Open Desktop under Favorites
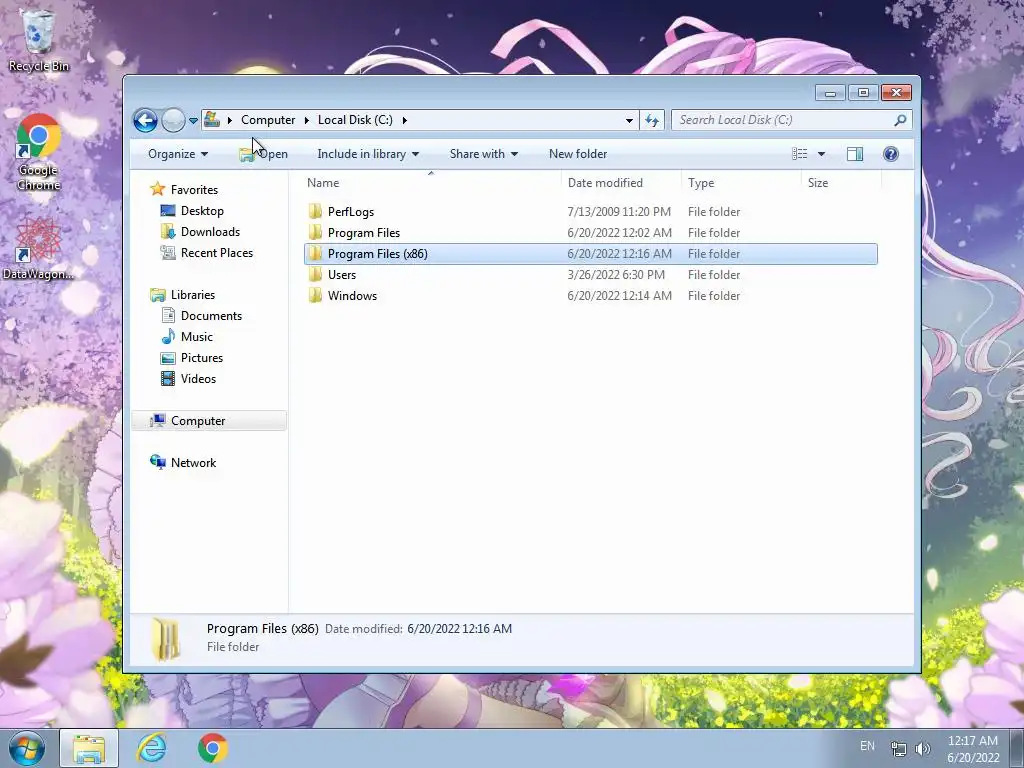Screen dimensions: 1024x768 point(202,211)
